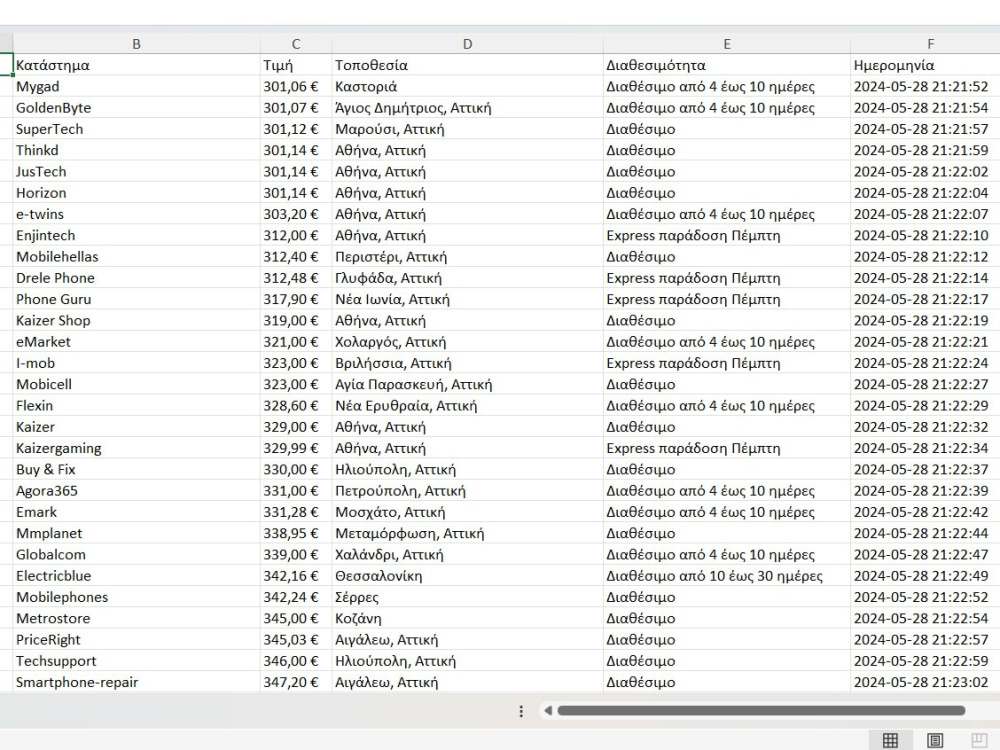Select the Buy & Fix store cell

click(x=136, y=469)
